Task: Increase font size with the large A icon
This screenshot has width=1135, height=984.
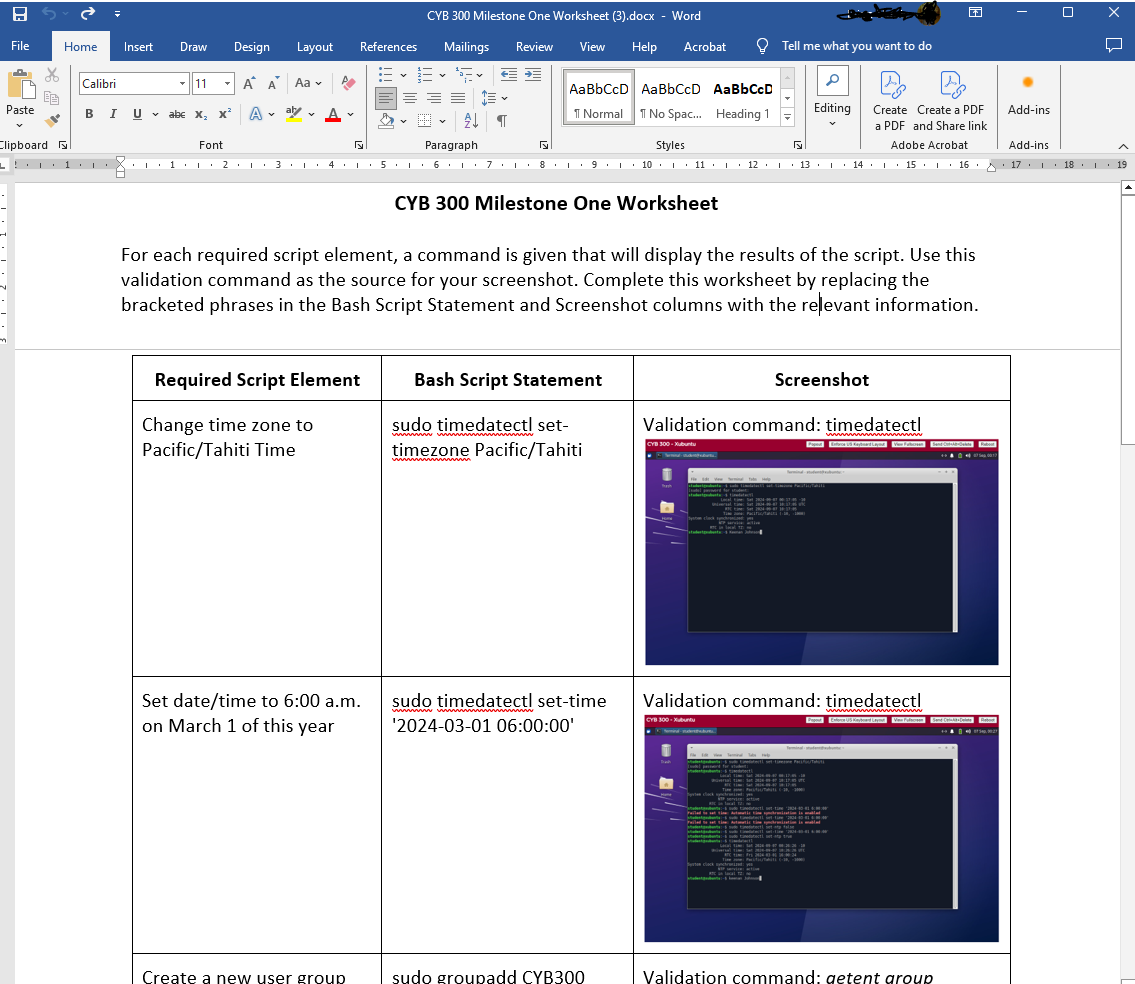Action: coord(249,83)
